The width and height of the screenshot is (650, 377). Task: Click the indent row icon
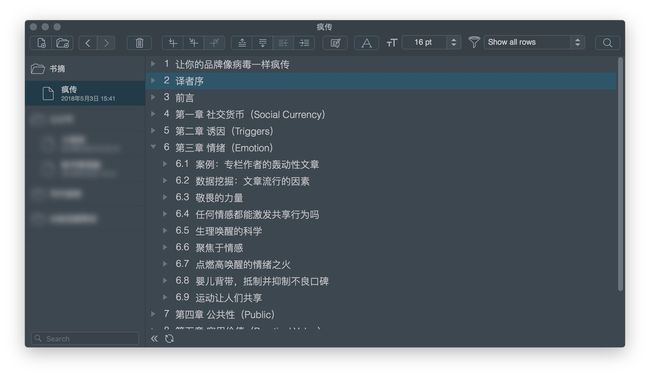[304, 43]
